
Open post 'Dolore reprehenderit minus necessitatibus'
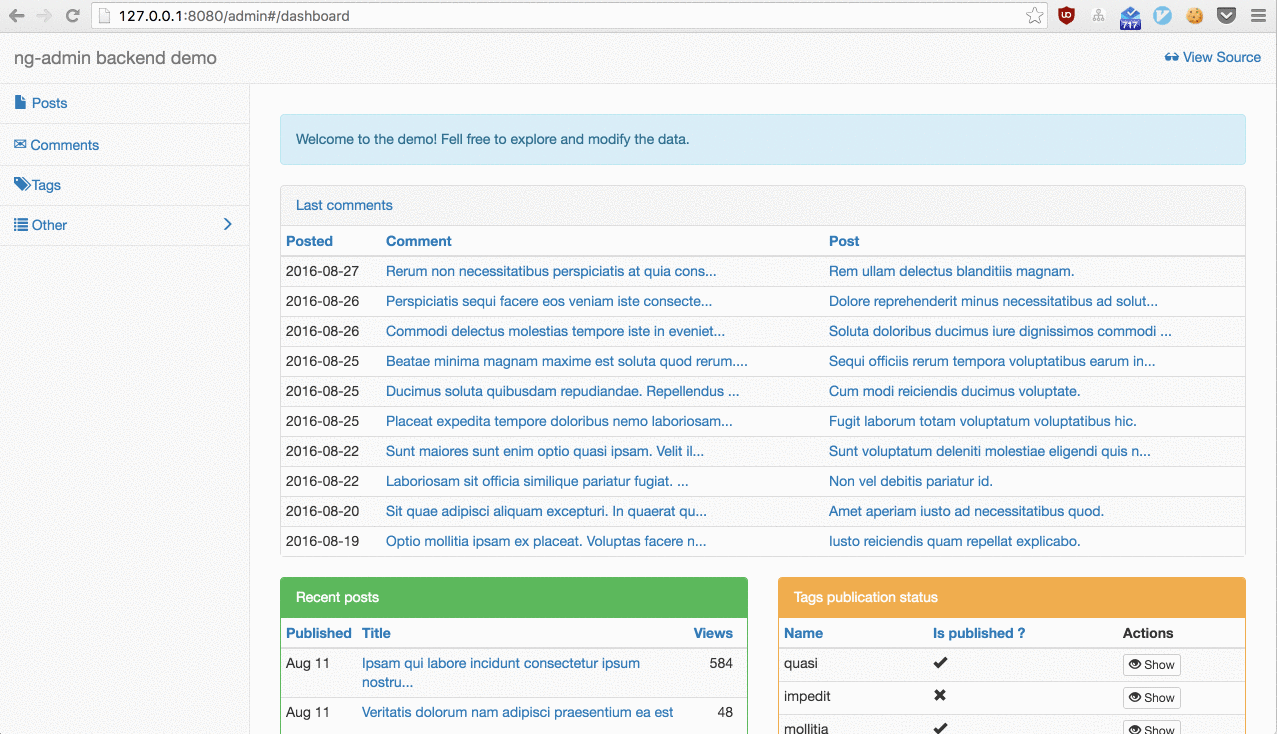pyautogui.click(x=993, y=301)
